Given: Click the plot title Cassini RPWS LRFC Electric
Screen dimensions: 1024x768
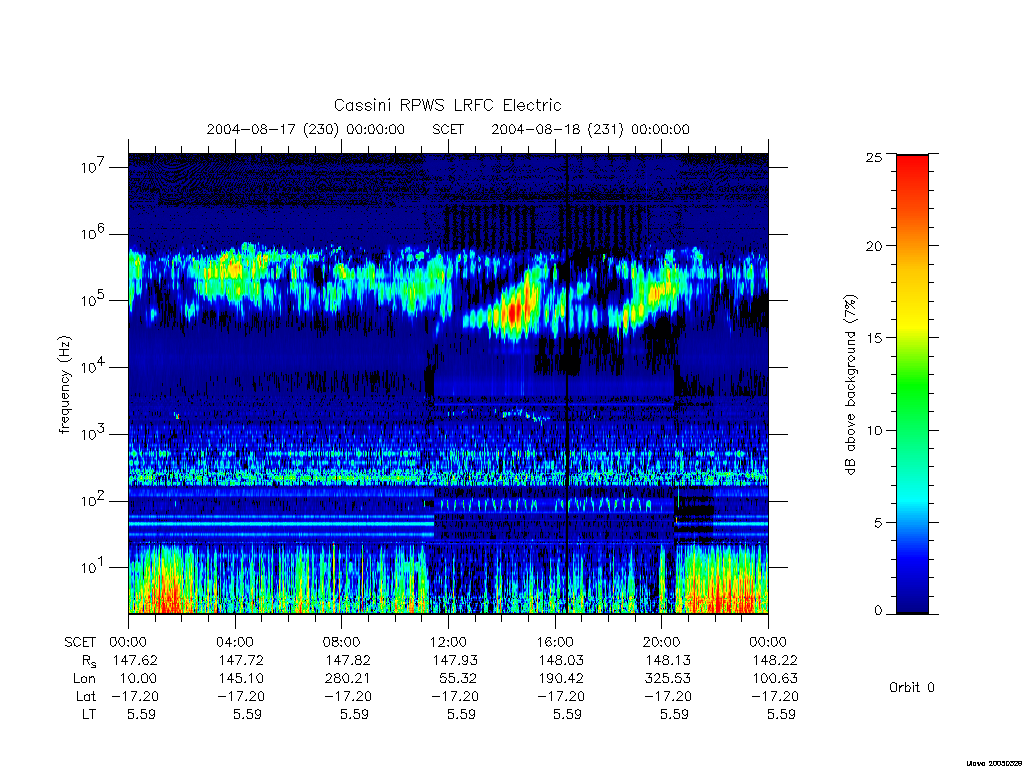Looking at the screenshot, I should coord(447,105).
